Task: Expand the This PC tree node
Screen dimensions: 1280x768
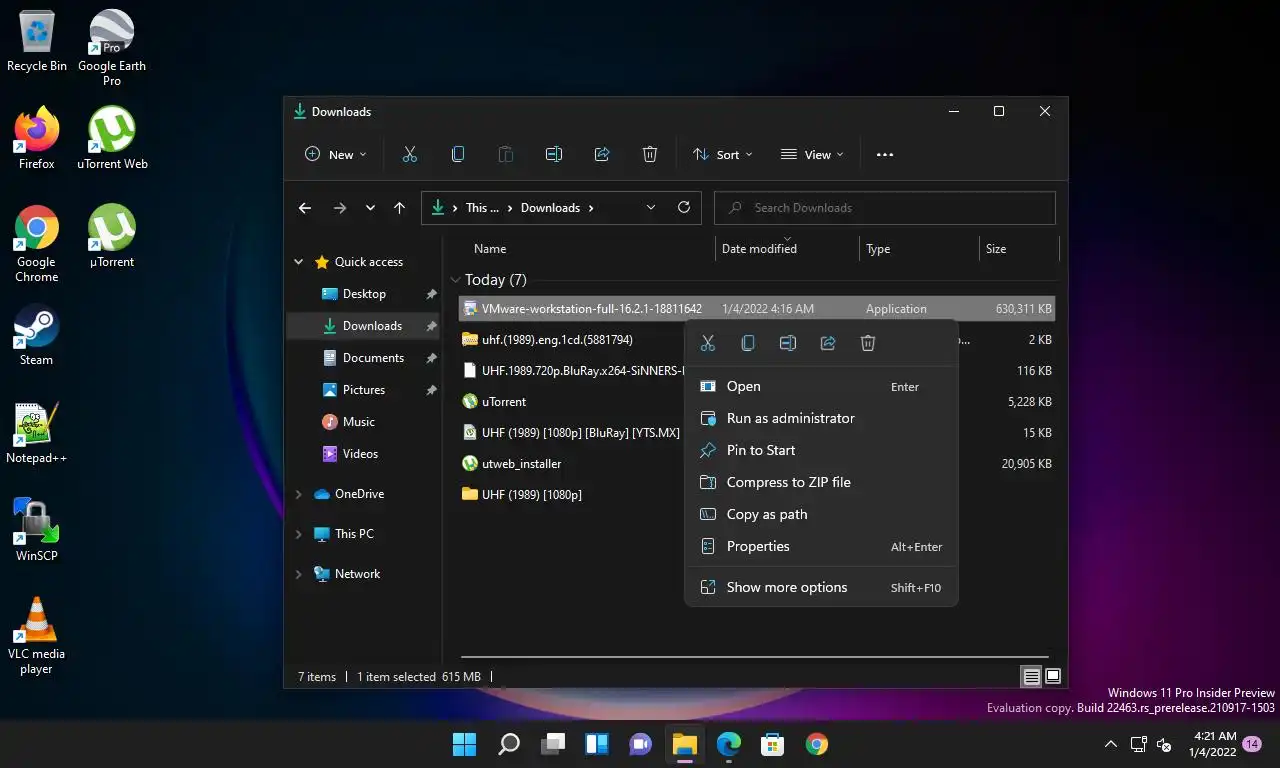Action: [x=298, y=534]
